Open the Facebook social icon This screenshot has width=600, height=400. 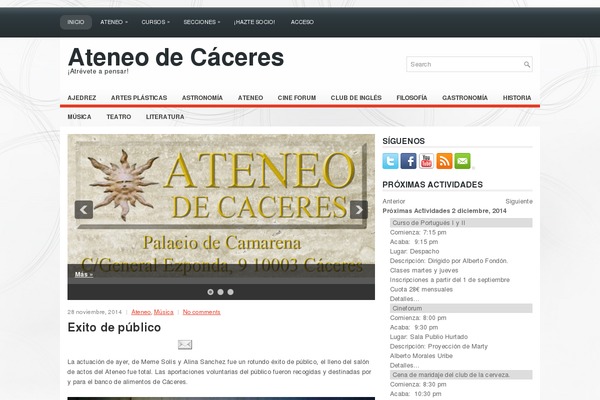click(x=408, y=161)
